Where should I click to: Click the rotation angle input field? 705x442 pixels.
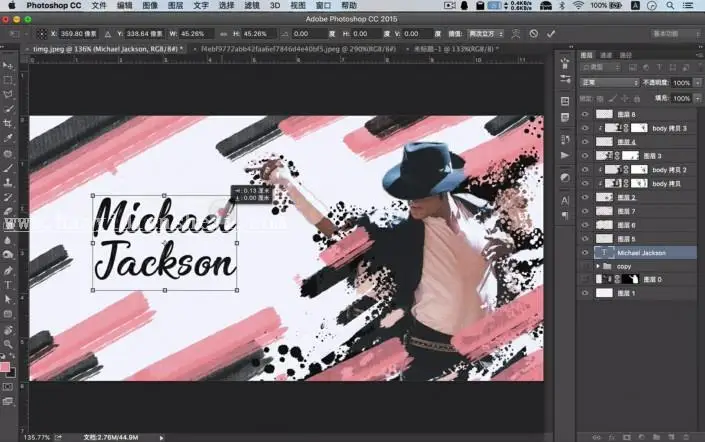pyautogui.click(x=310, y=34)
